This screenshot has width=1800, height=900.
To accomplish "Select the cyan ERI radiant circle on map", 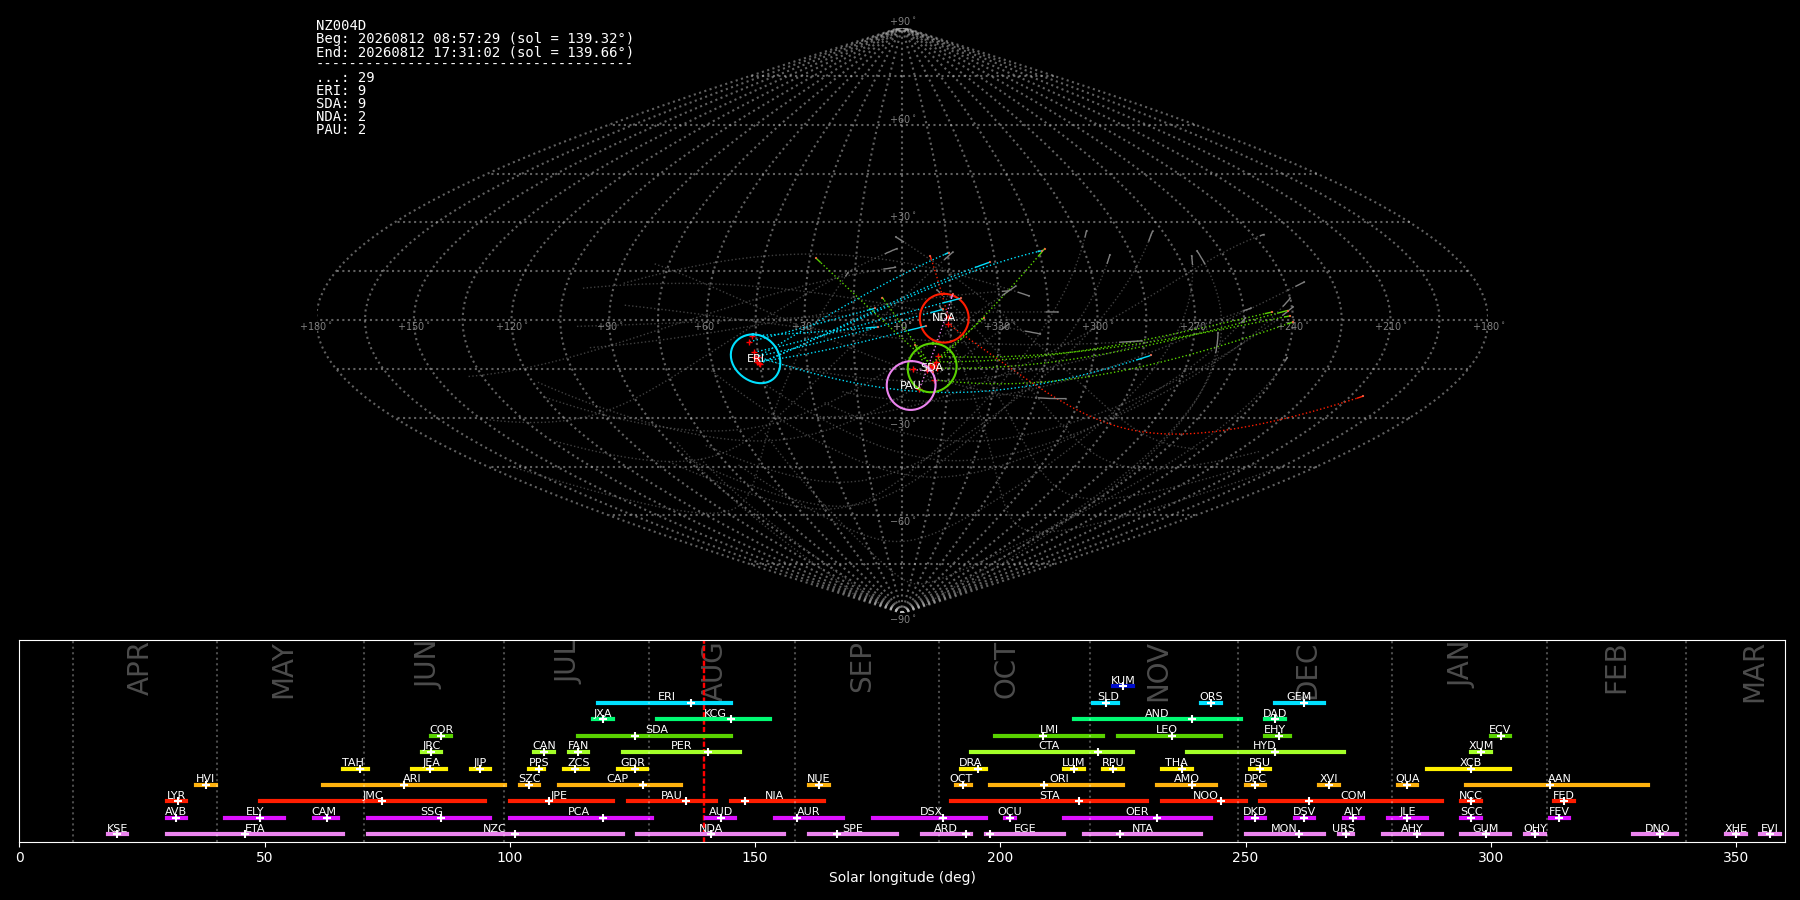I will click(756, 358).
